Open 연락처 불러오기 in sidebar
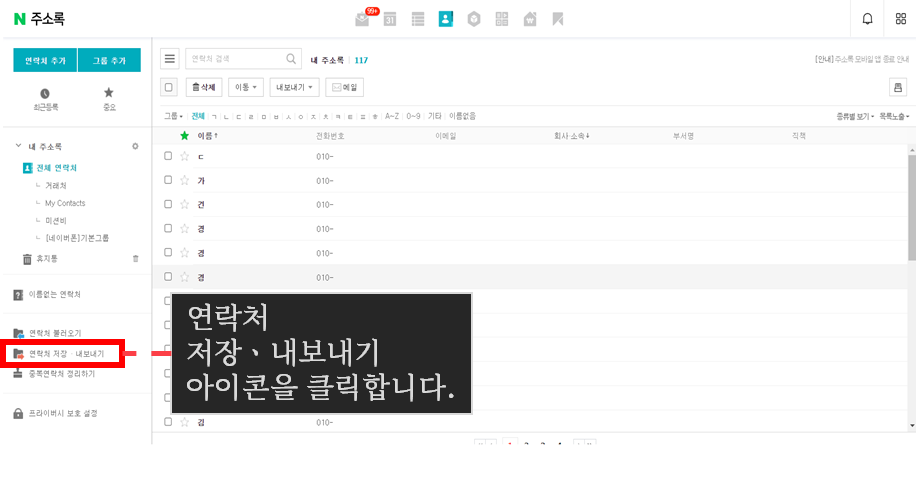Screen dimensions: 916x480 tap(55, 333)
